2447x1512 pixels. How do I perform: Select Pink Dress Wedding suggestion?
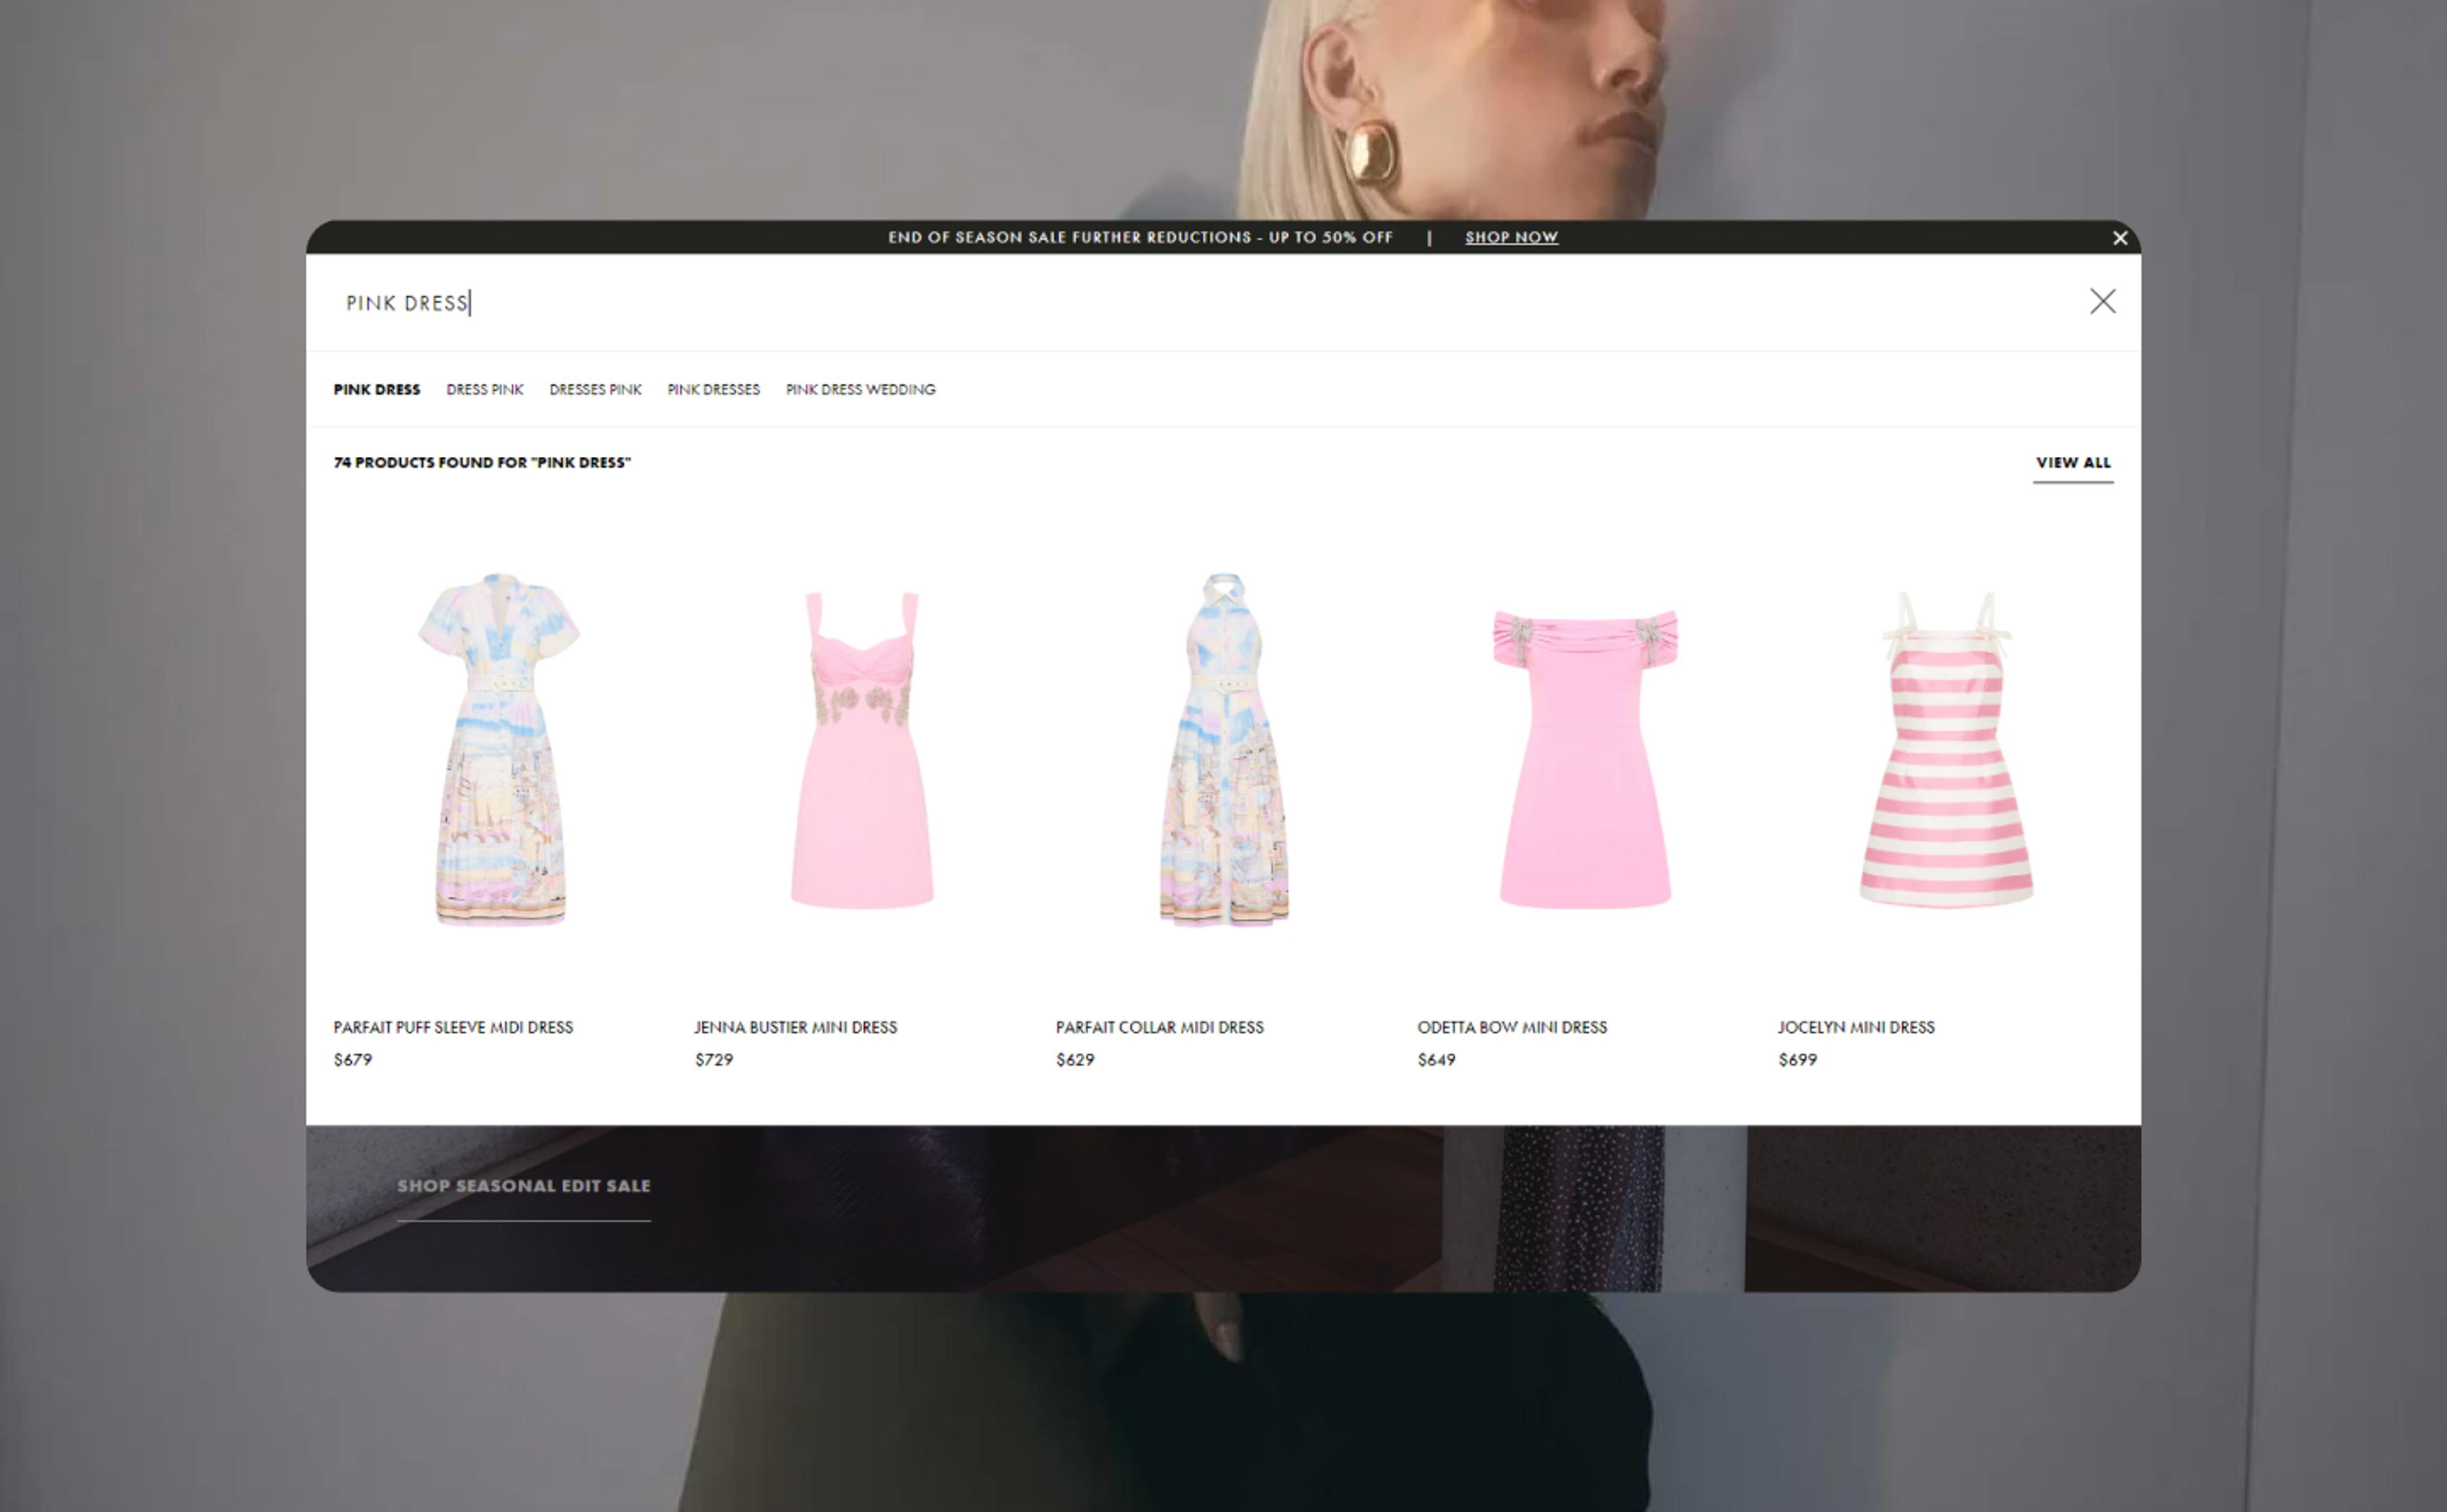860,389
